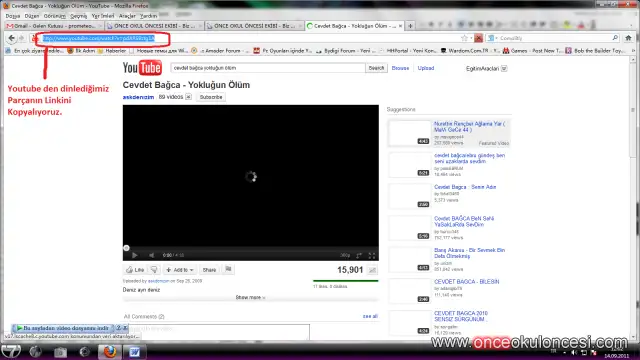The height and width of the screenshot is (360, 640).
Task: Open the Upload link
Action: coord(426,68)
